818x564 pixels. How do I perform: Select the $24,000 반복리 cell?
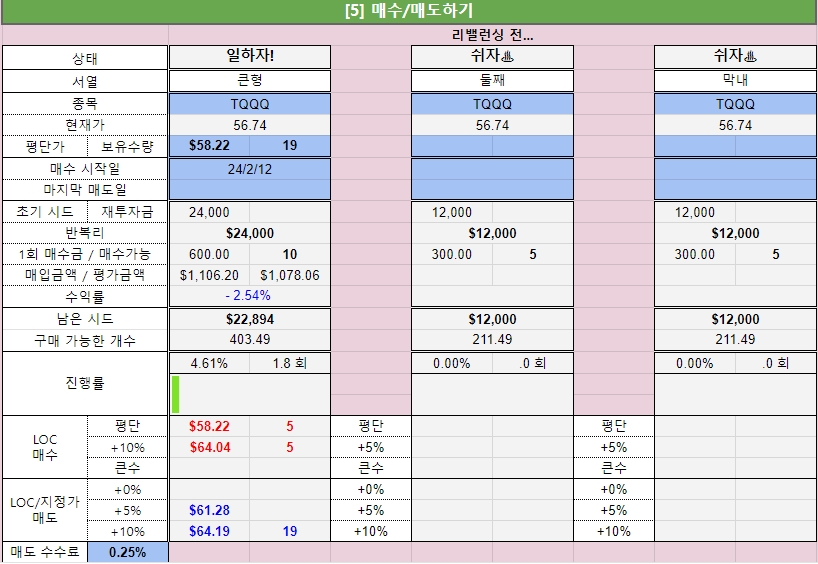tap(250, 233)
